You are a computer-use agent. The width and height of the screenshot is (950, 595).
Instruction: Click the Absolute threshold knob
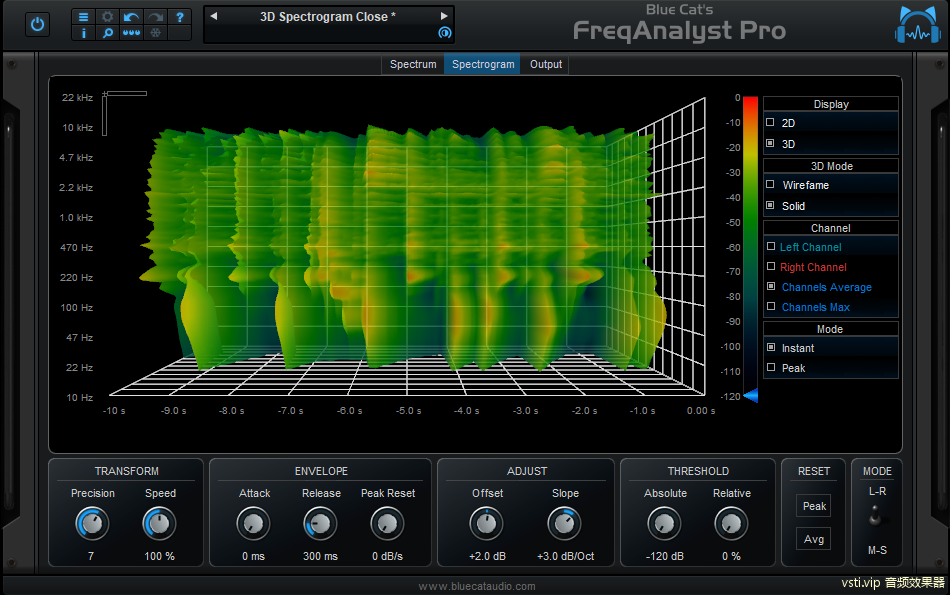(x=665, y=524)
